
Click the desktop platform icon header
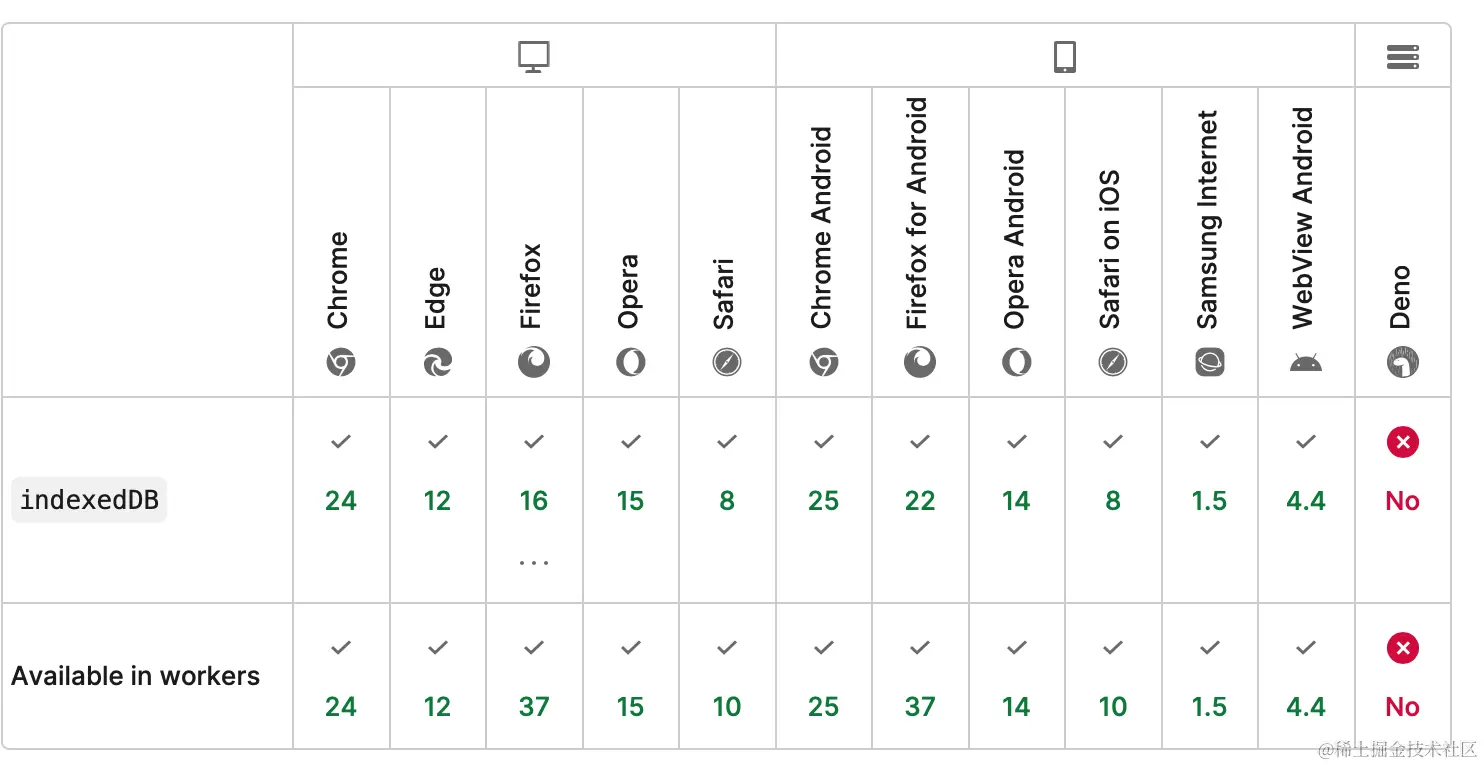534,57
